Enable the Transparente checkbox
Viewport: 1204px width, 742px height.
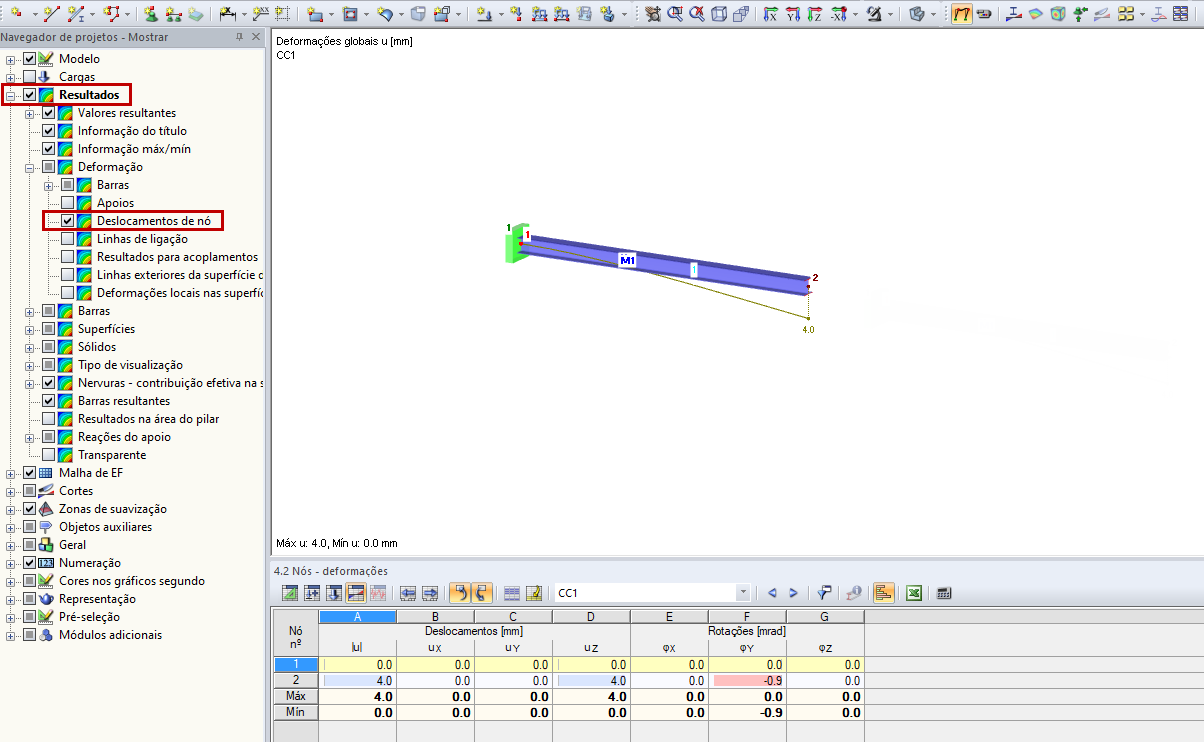[48, 455]
